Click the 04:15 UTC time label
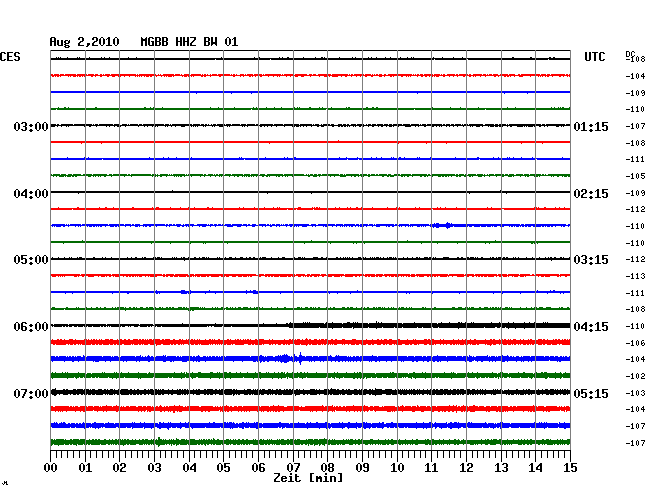The image size is (650, 494). (591, 327)
